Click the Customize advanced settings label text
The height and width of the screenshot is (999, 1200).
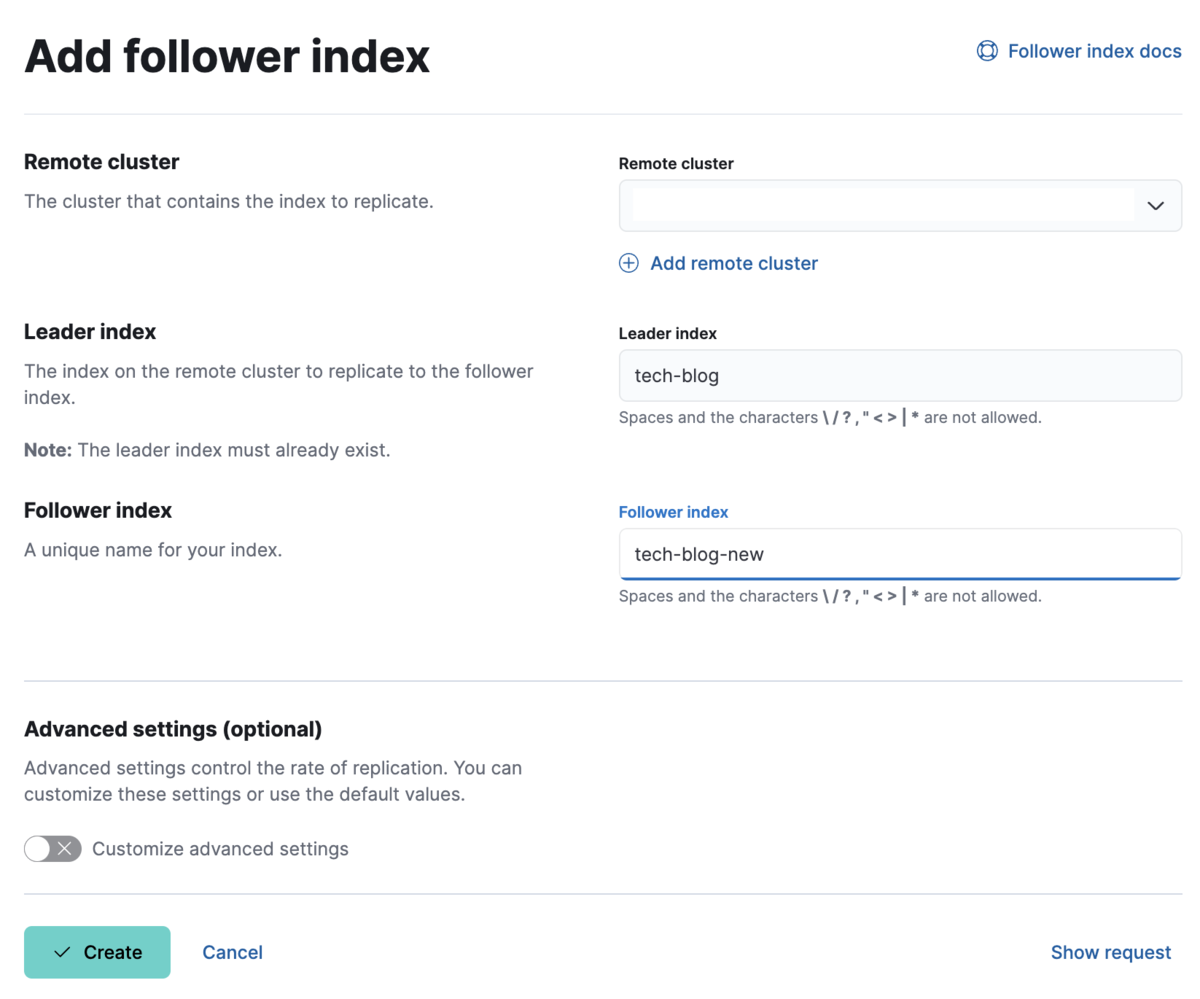220,849
